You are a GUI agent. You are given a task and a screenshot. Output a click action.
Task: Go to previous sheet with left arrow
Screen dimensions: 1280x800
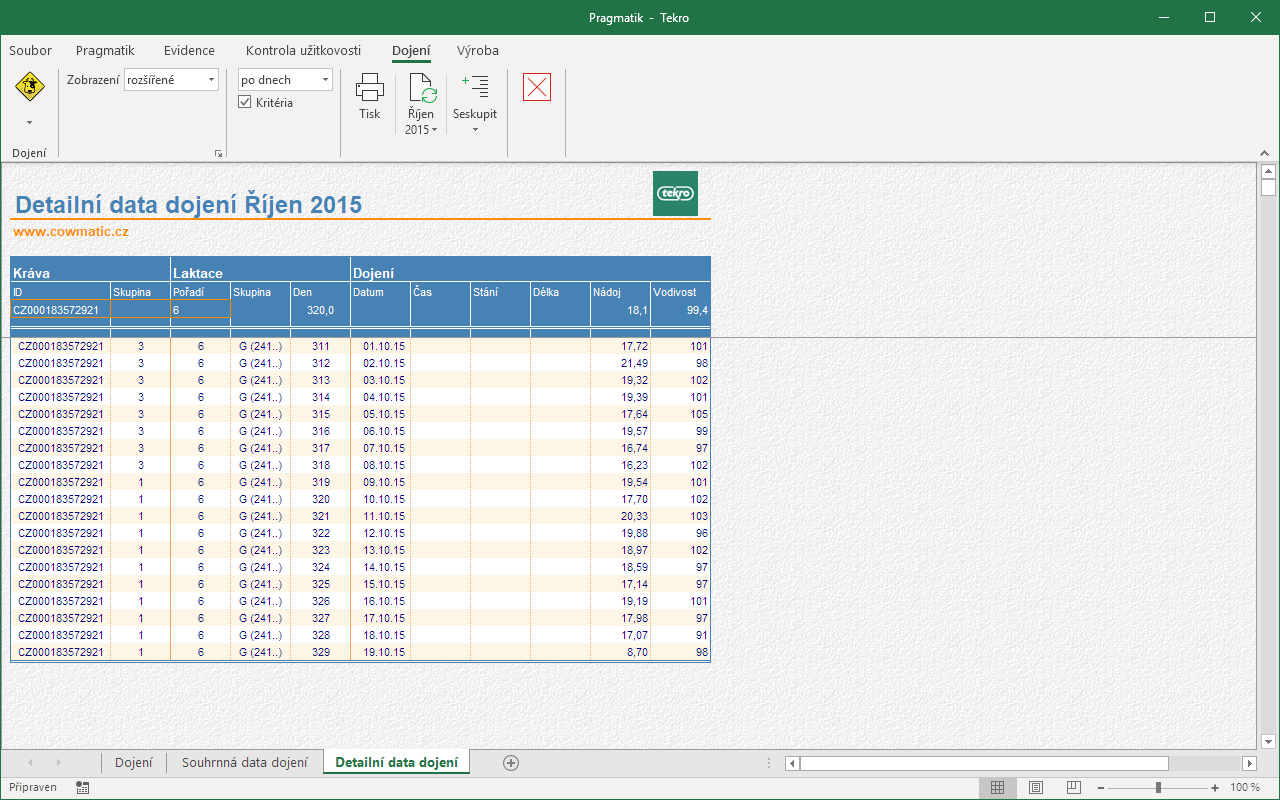(30, 763)
